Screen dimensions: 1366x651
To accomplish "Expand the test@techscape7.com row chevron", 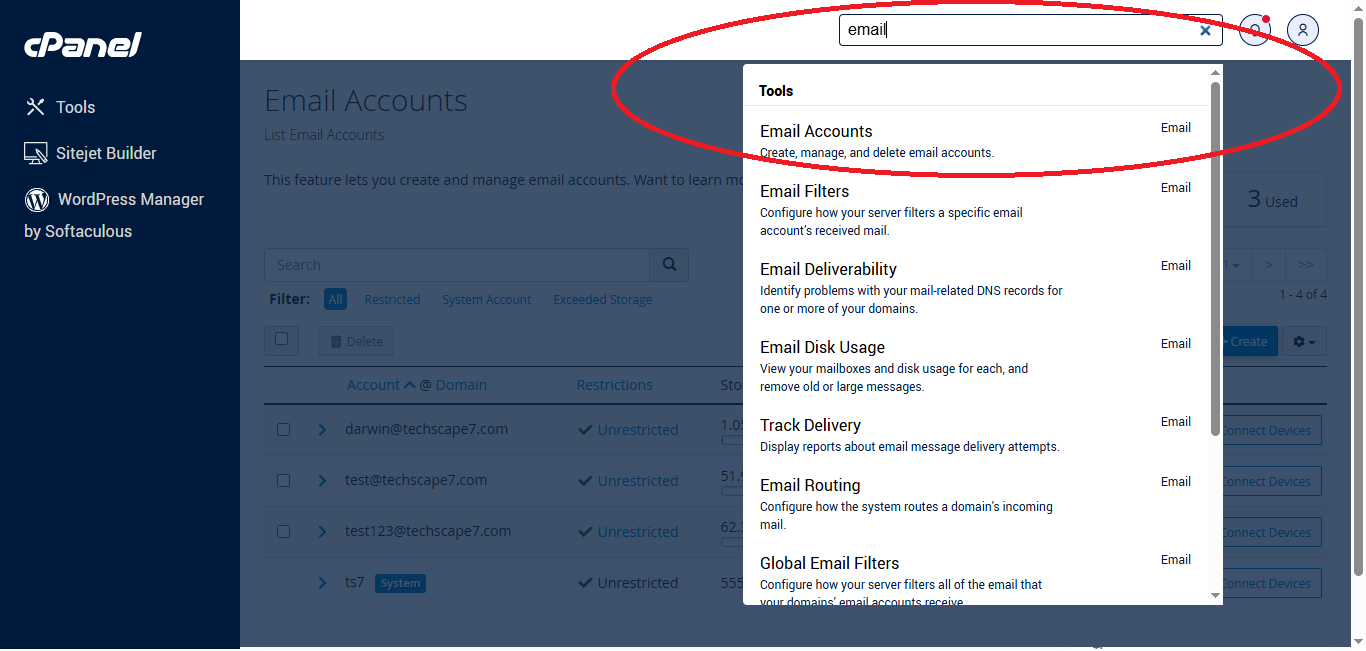I will [x=322, y=480].
